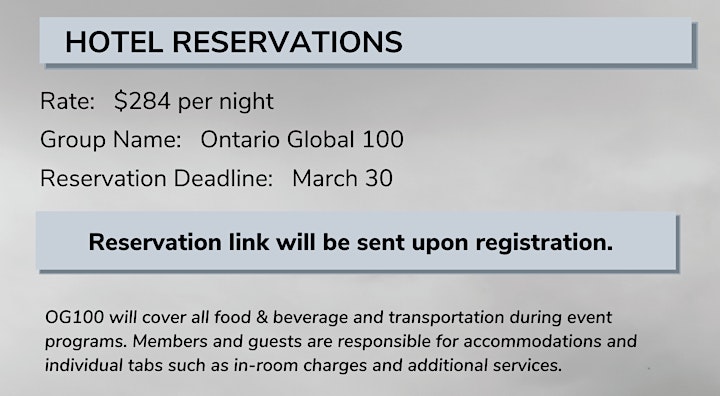Select the Rate label
Viewport: 720px width, 396px height.
(67, 101)
